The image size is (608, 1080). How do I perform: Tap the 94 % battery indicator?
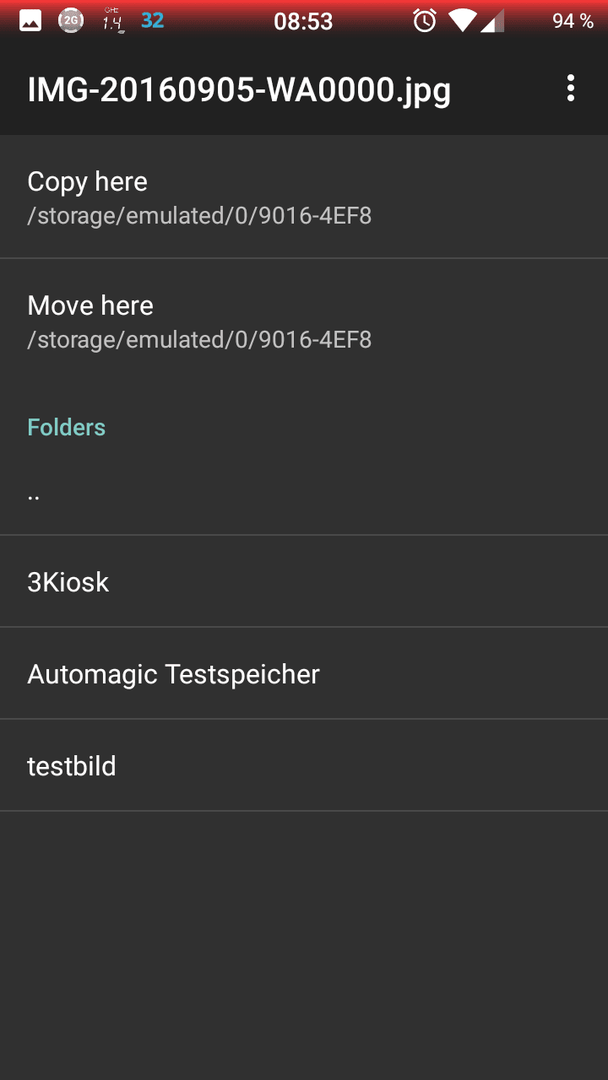click(573, 21)
